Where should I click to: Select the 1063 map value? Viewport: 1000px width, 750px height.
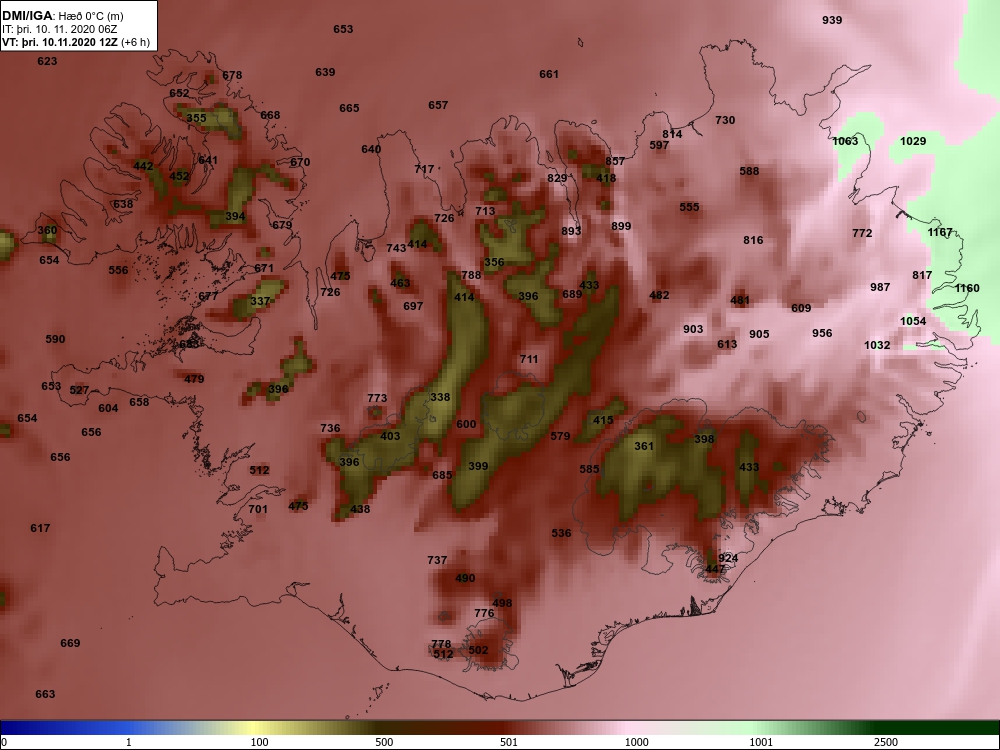coord(846,141)
